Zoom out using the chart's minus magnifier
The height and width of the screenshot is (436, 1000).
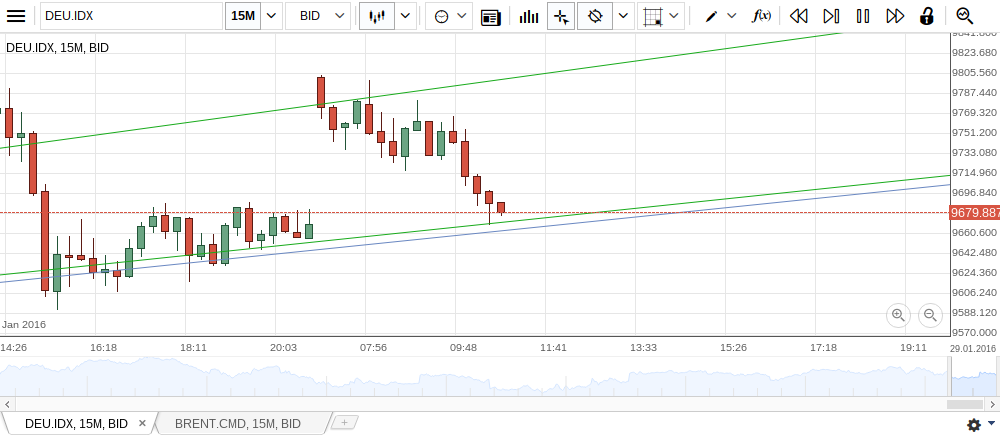pyautogui.click(x=930, y=315)
